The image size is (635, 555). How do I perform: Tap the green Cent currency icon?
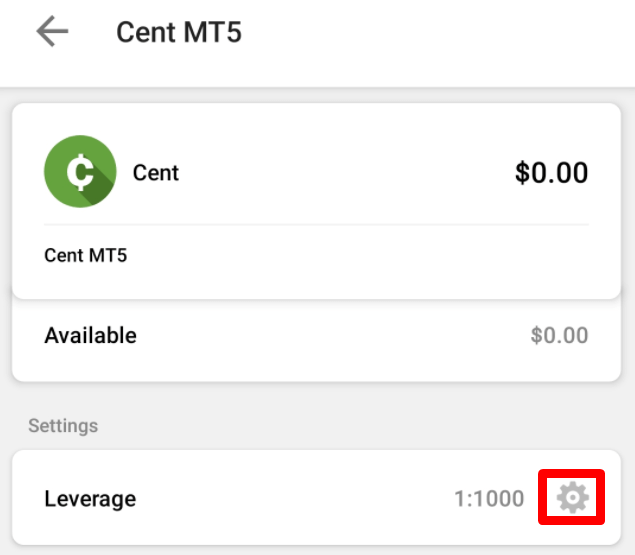(x=79, y=172)
